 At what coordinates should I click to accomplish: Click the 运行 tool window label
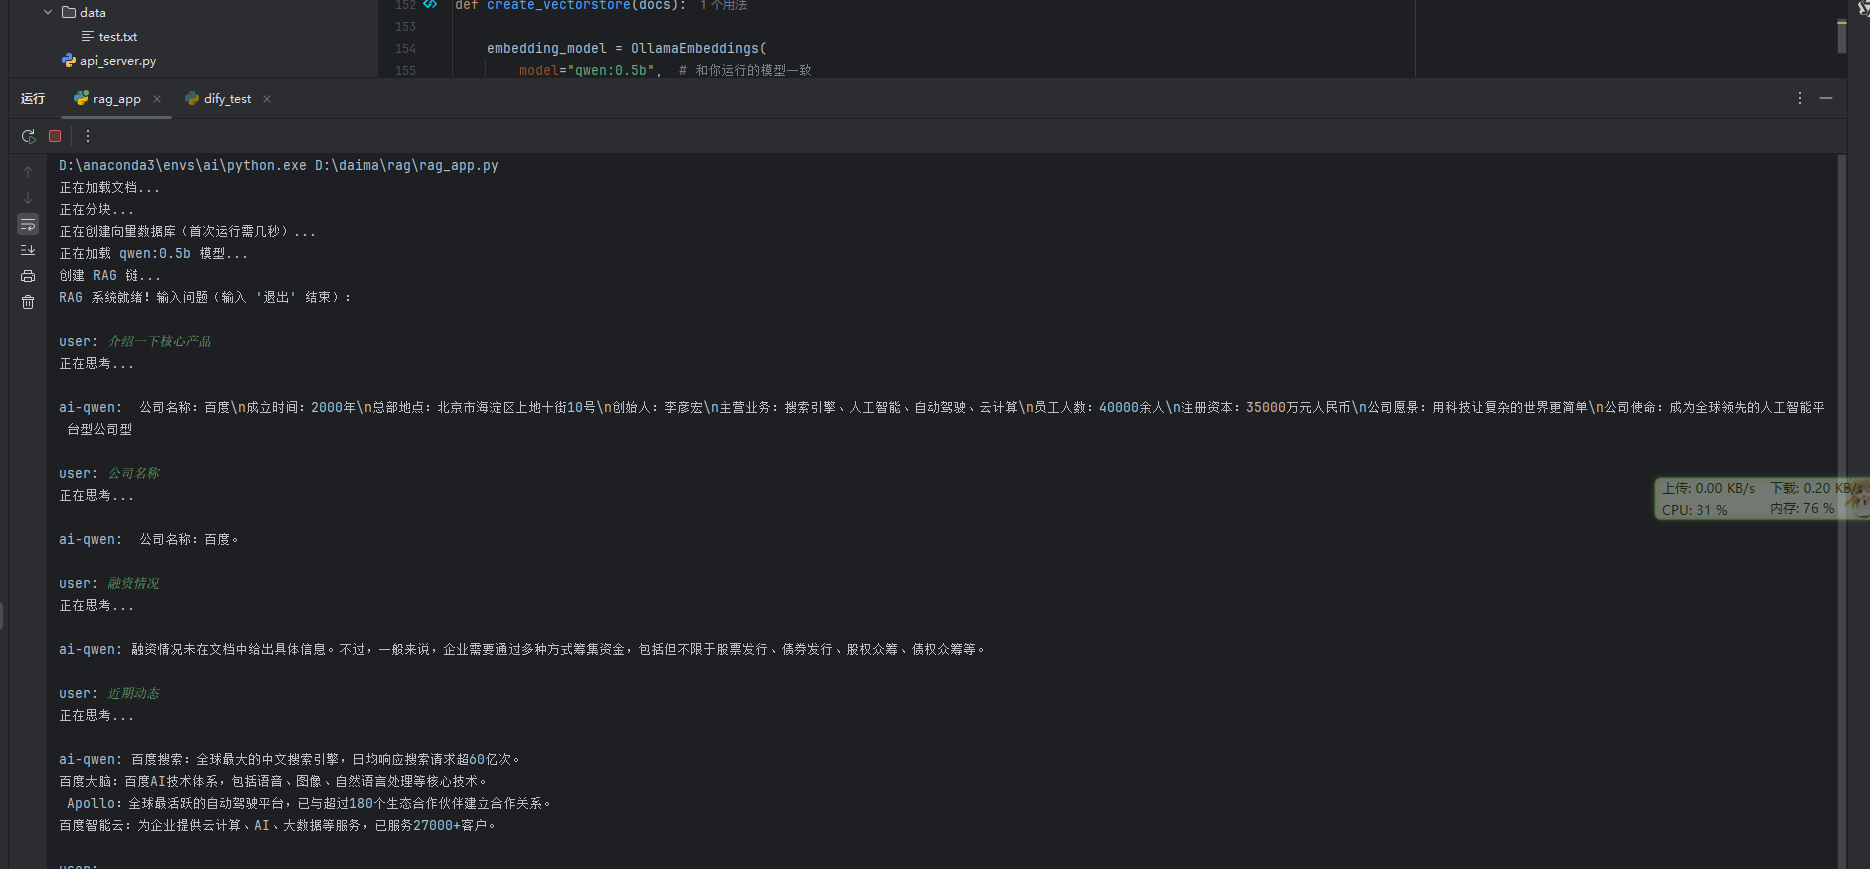[33, 99]
